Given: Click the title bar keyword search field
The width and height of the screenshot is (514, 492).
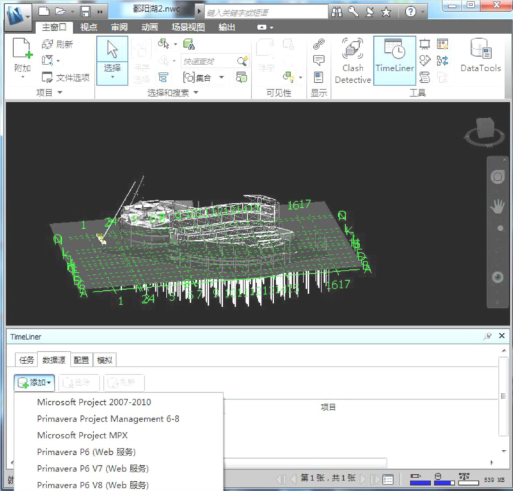Looking at the screenshot, I should [266, 13].
